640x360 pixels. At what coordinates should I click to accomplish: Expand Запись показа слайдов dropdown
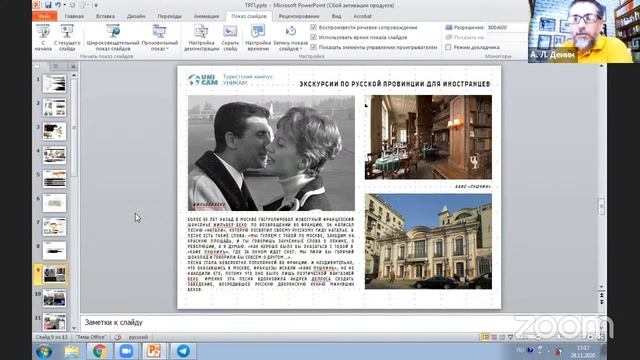click(x=291, y=38)
